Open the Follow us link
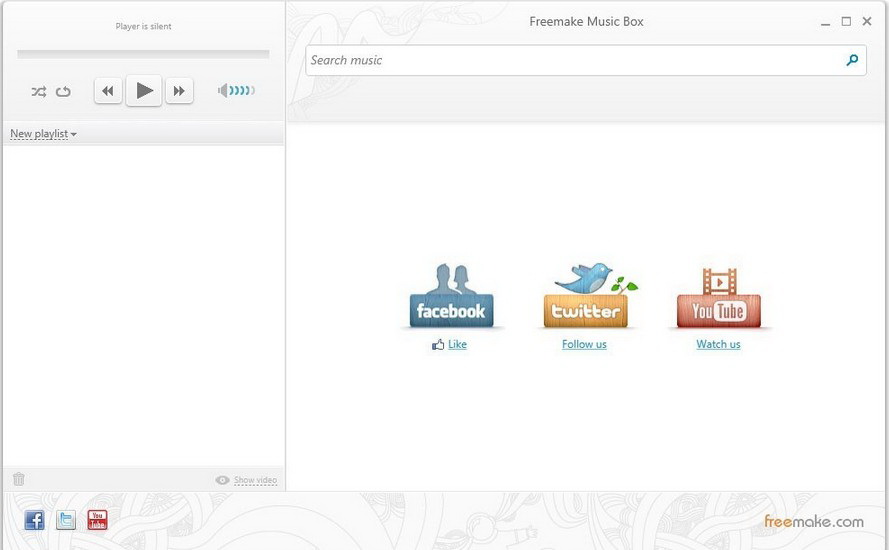 (584, 344)
